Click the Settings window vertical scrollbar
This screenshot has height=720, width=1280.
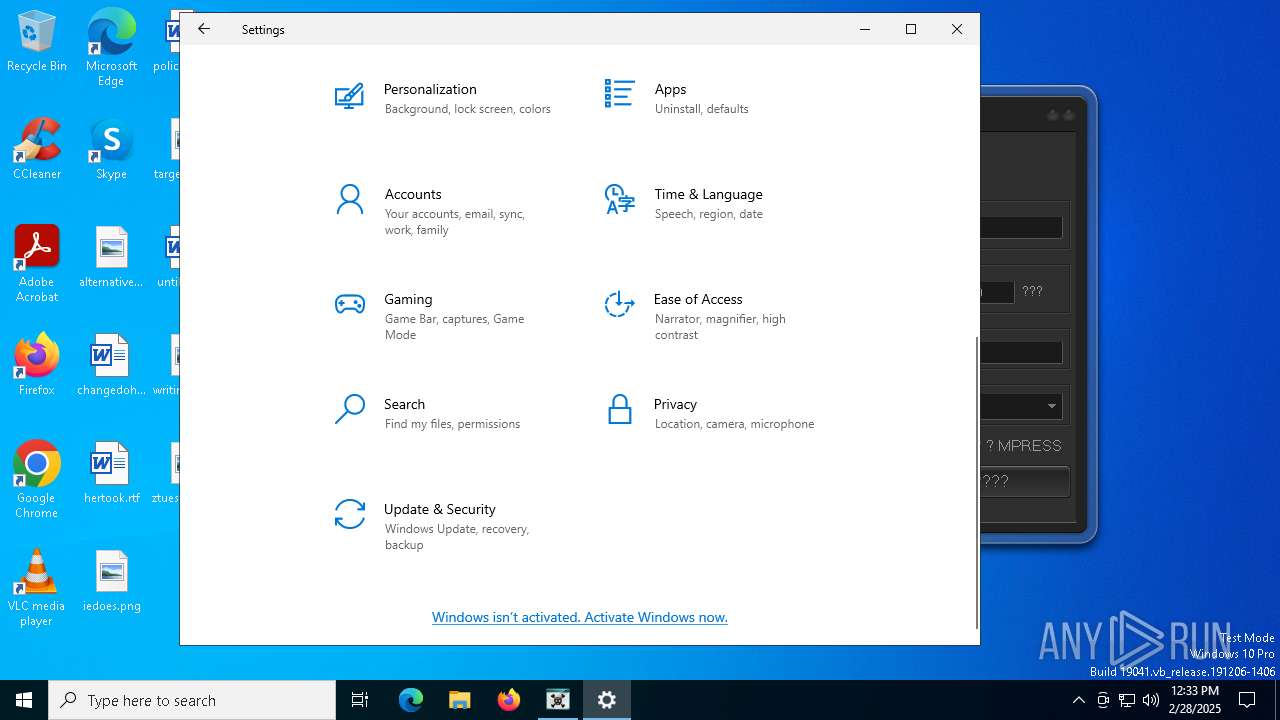[977, 482]
